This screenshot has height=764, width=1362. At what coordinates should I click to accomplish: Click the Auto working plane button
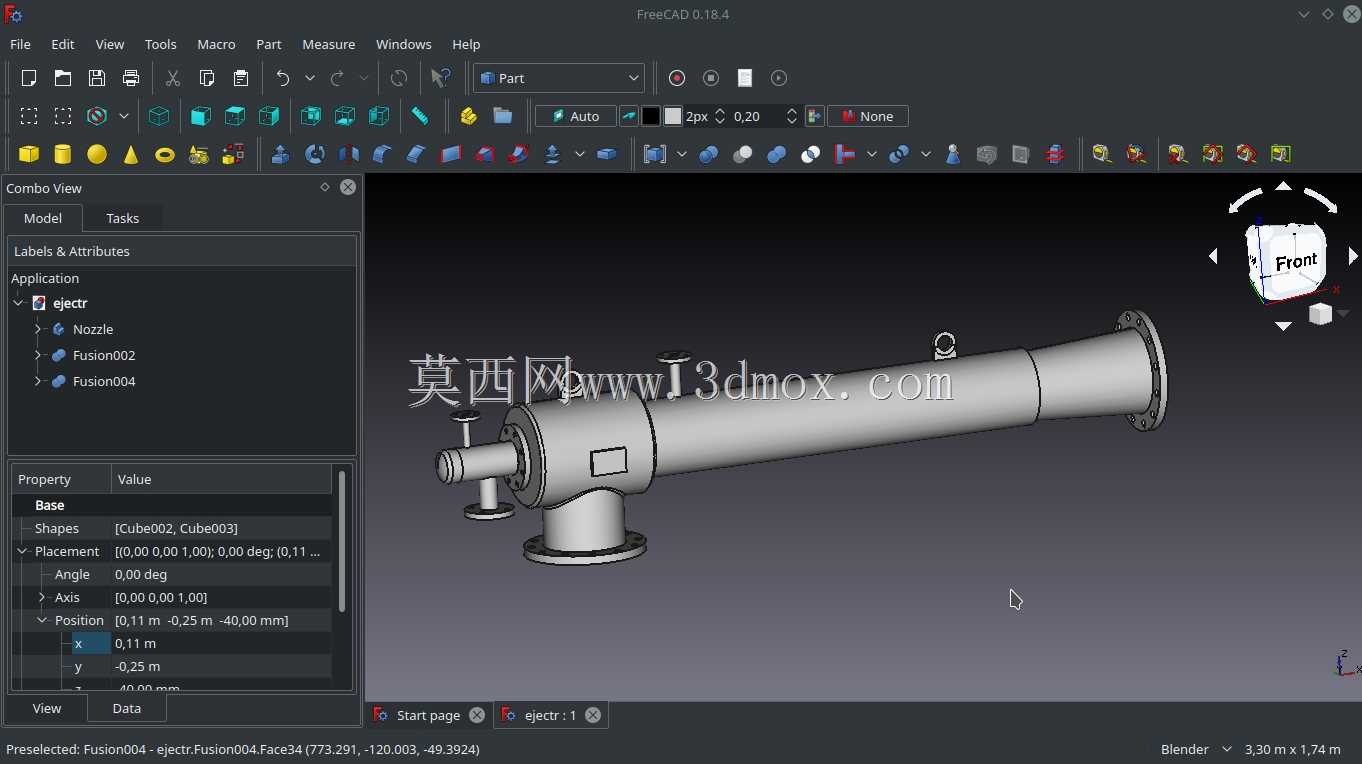tap(576, 116)
